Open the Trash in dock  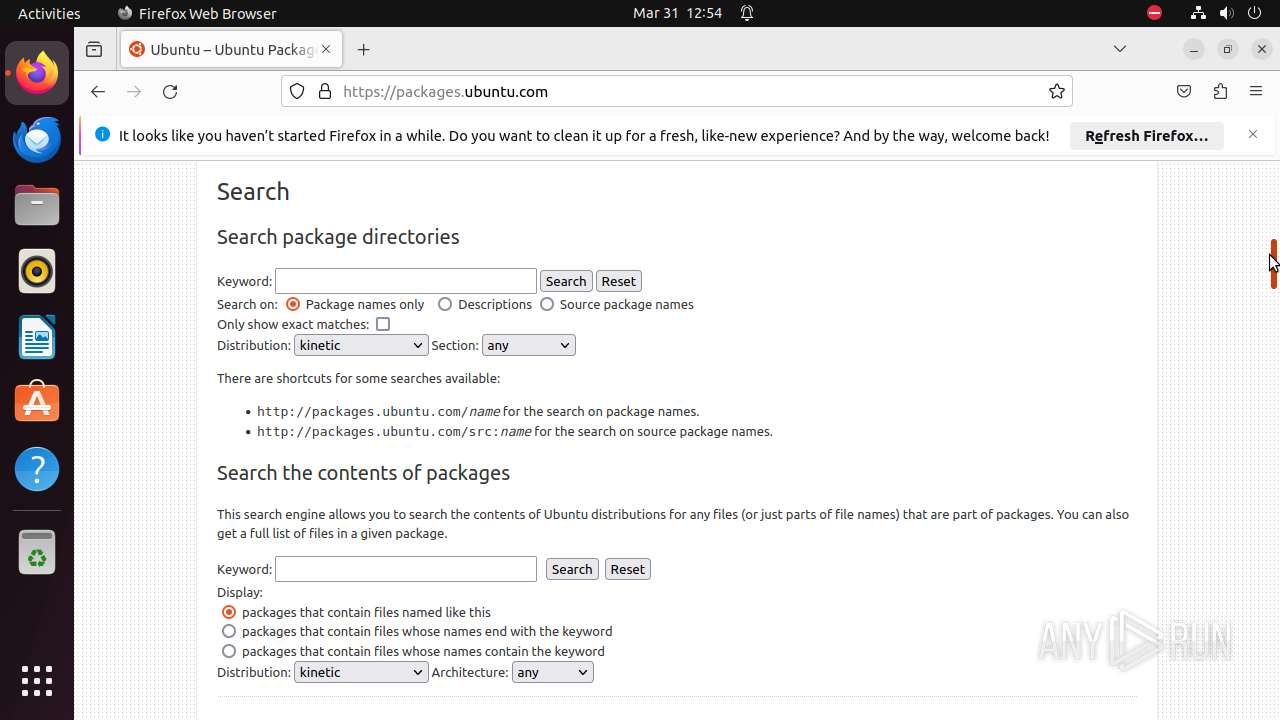pyautogui.click(x=37, y=553)
